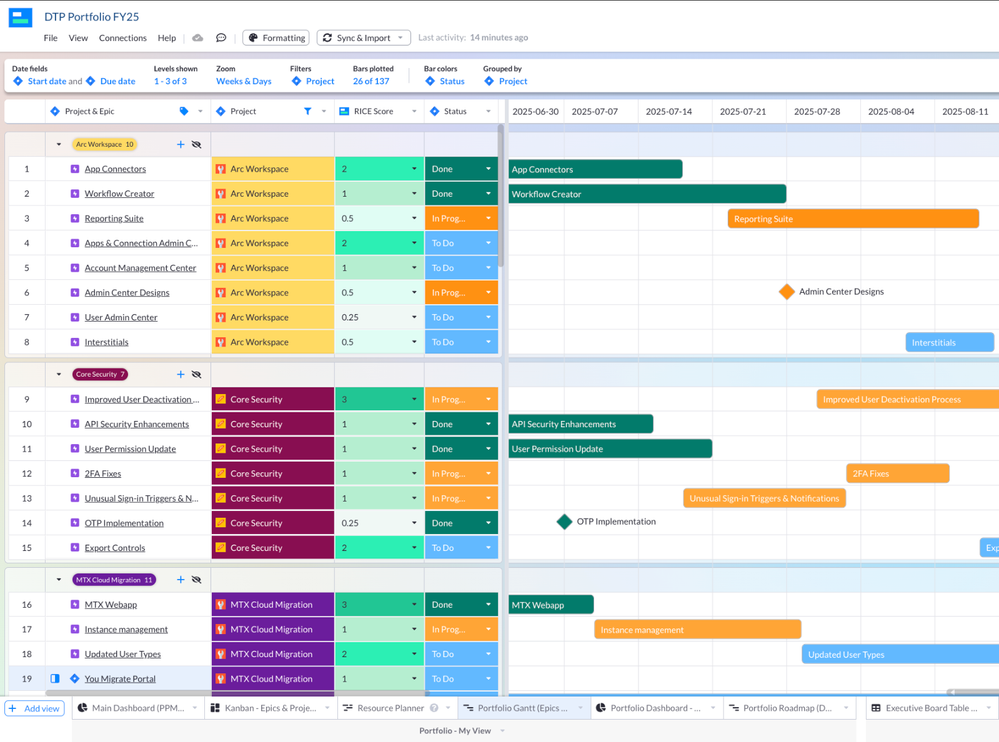The height and width of the screenshot is (742, 999).
Task: Open the File menu
Action: click(50, 38)
